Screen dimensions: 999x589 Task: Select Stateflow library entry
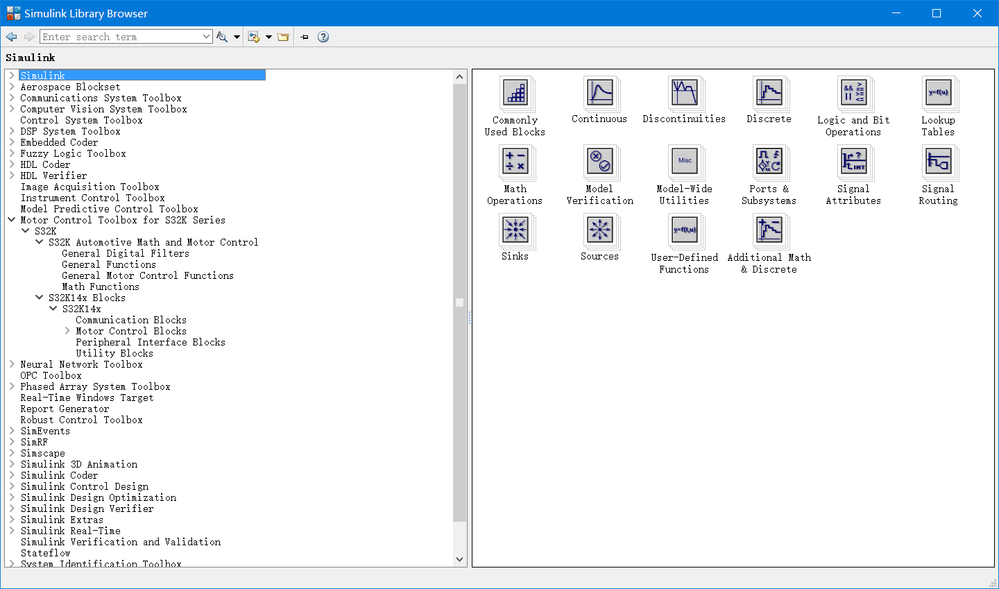point(45,553)
